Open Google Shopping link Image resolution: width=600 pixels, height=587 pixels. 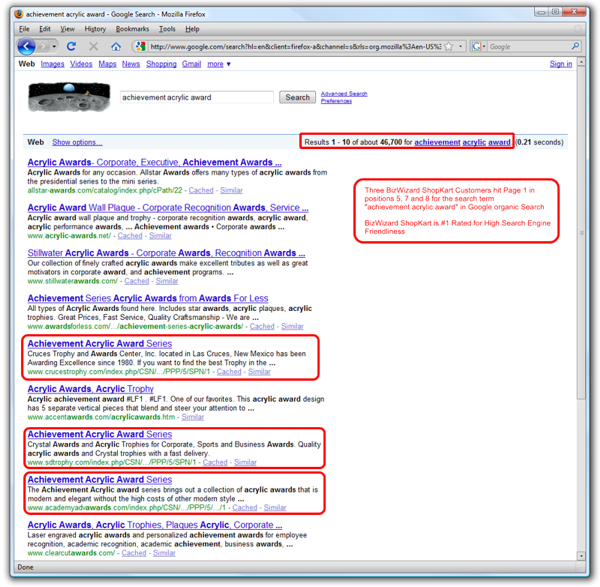pos(161,64)
